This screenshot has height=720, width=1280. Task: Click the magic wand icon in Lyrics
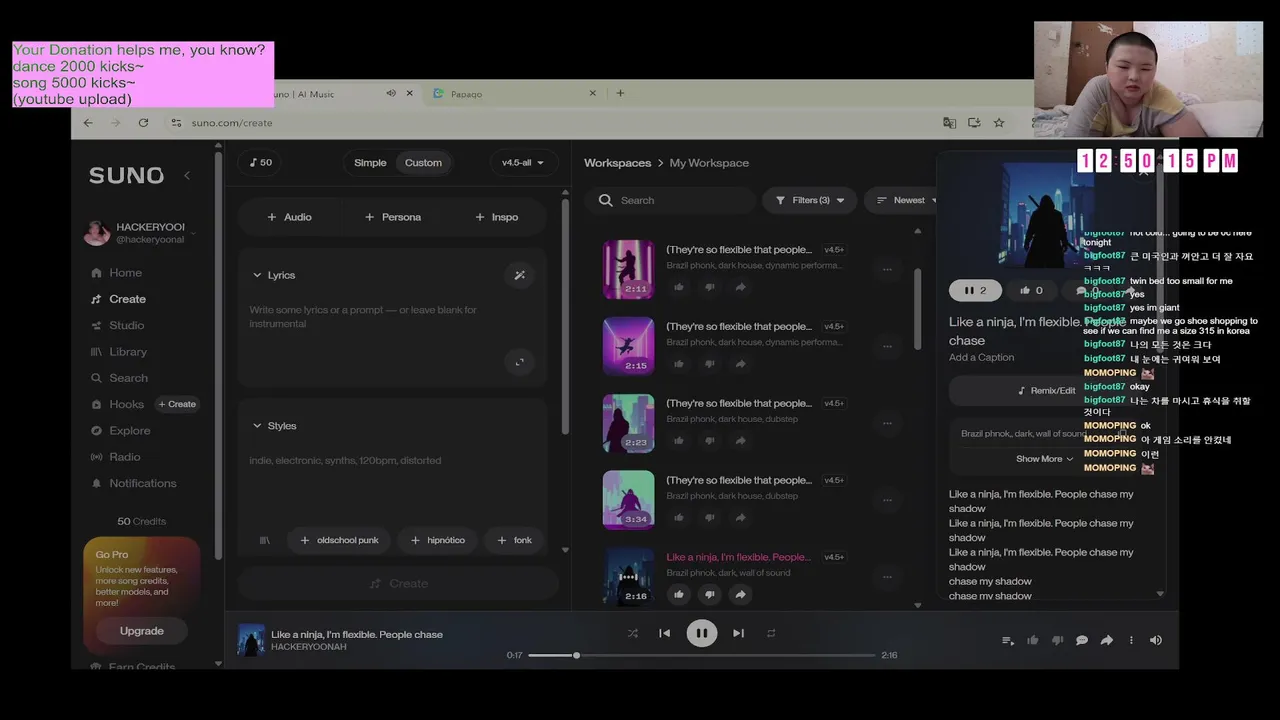pyautogui.click(x=519, y=275)
